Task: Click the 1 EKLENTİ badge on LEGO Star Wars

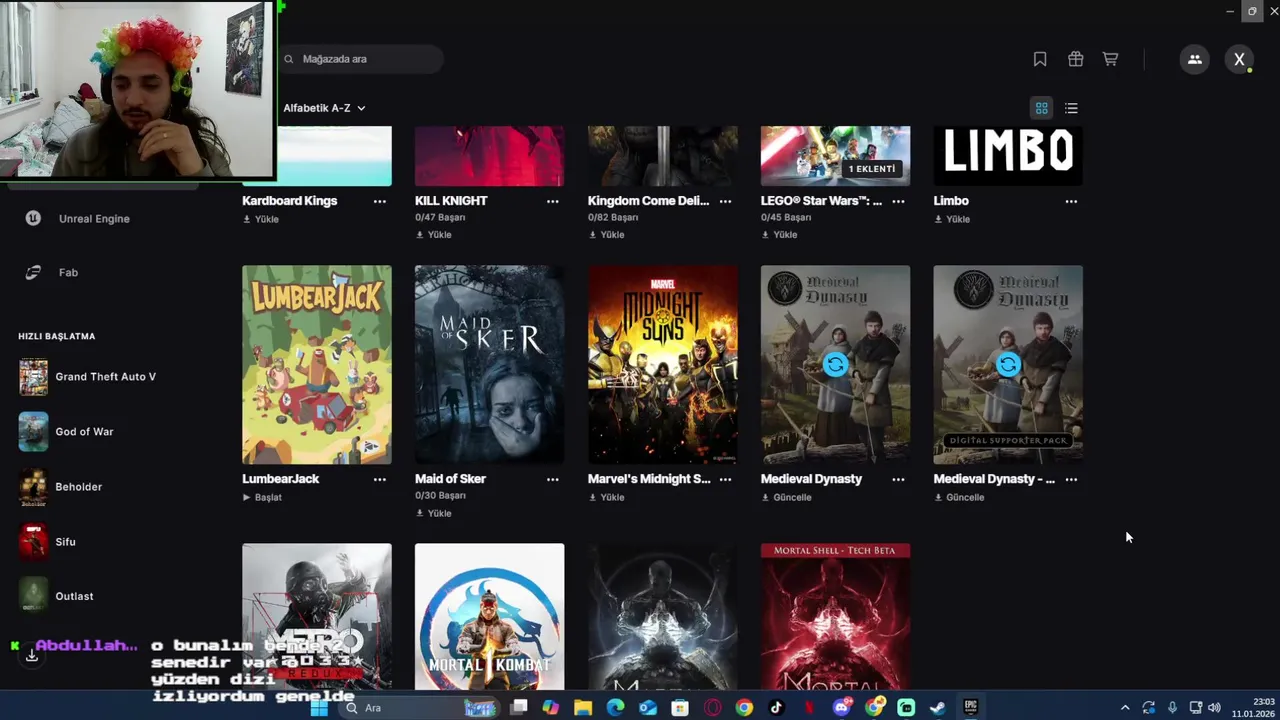Action: click(x=872, y=169)
